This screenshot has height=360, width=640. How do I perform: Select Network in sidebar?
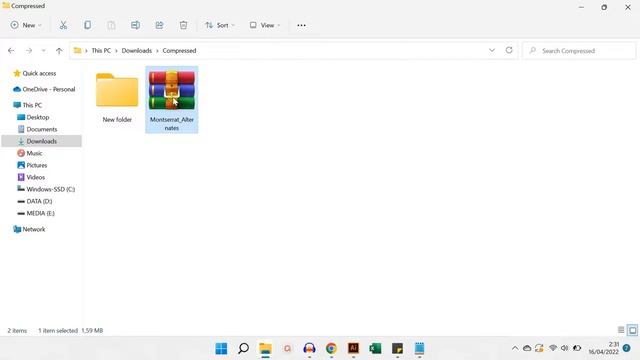(x=33, y=229)
